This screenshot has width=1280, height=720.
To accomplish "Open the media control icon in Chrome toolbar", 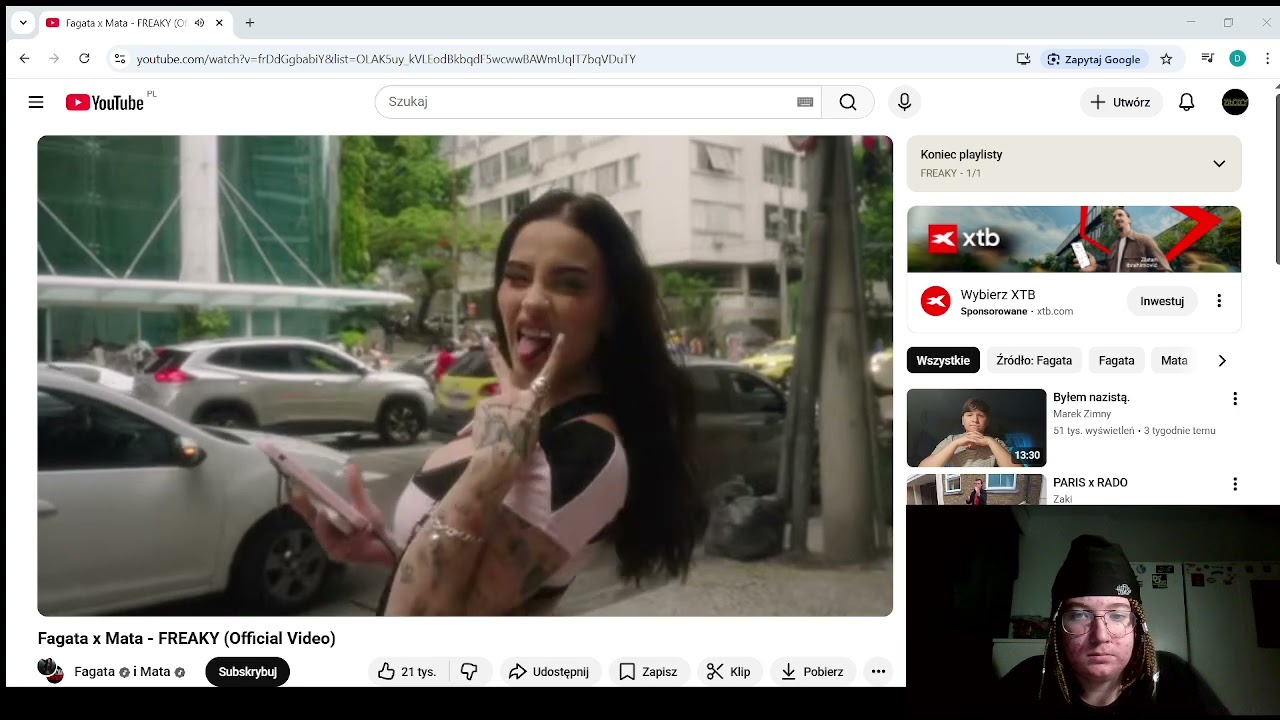I will coord(1208,59).
